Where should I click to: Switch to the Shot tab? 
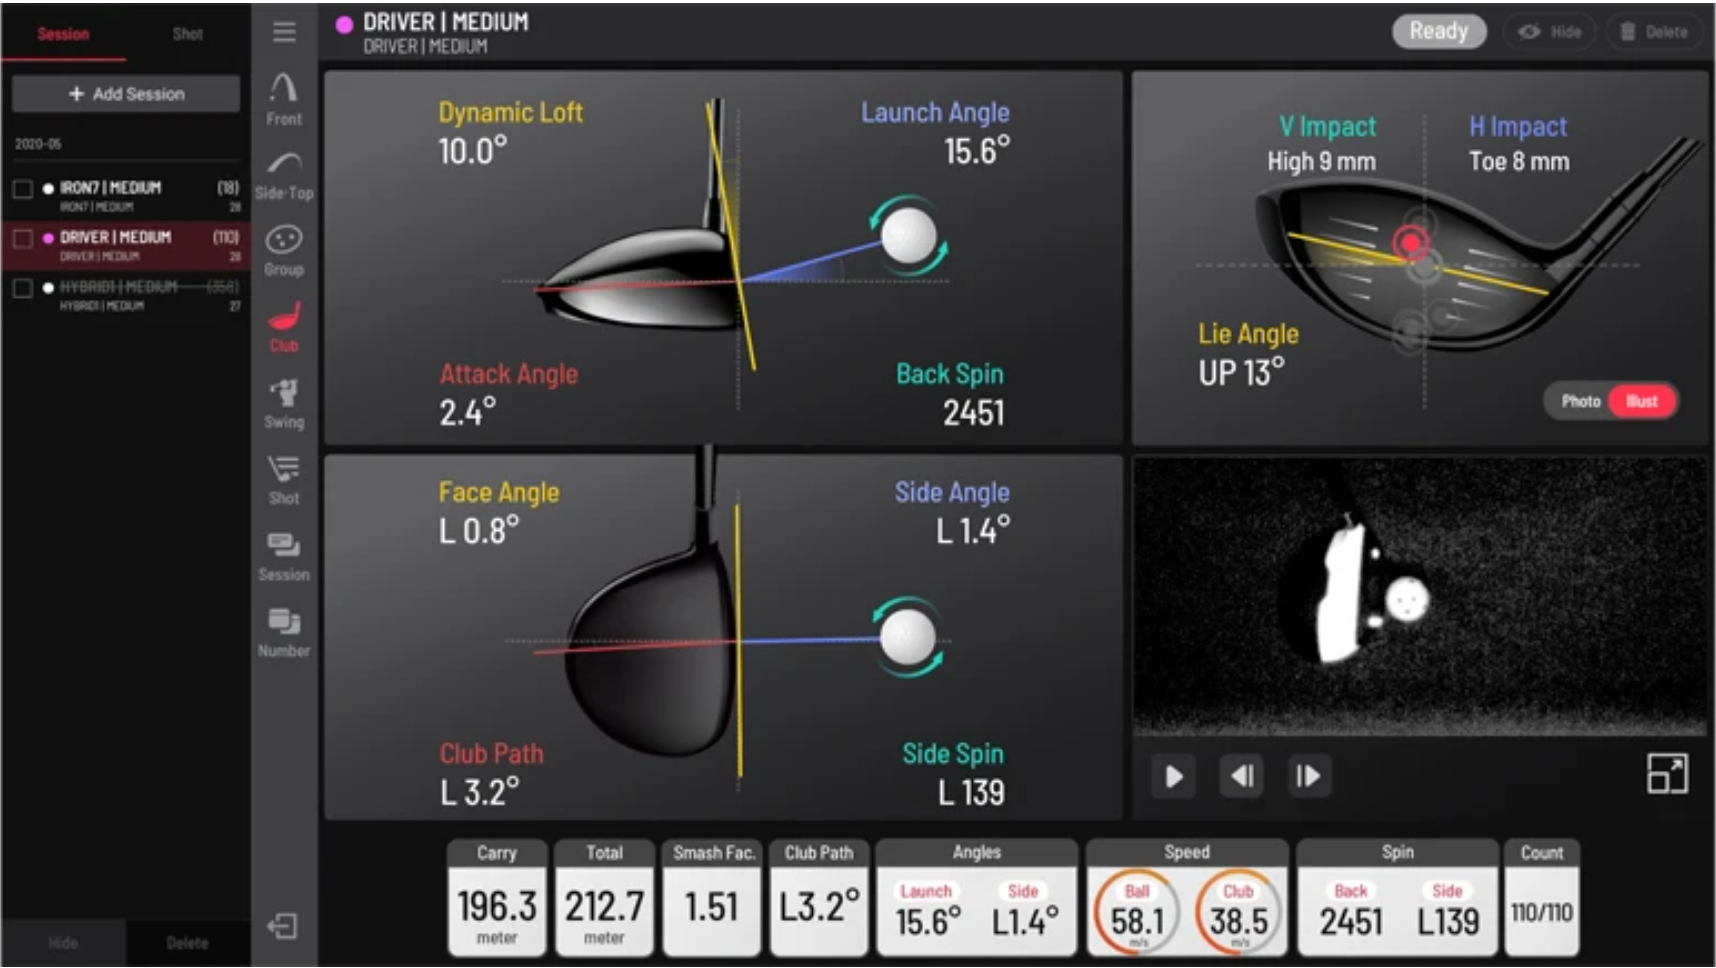click(x=187, y=34)
